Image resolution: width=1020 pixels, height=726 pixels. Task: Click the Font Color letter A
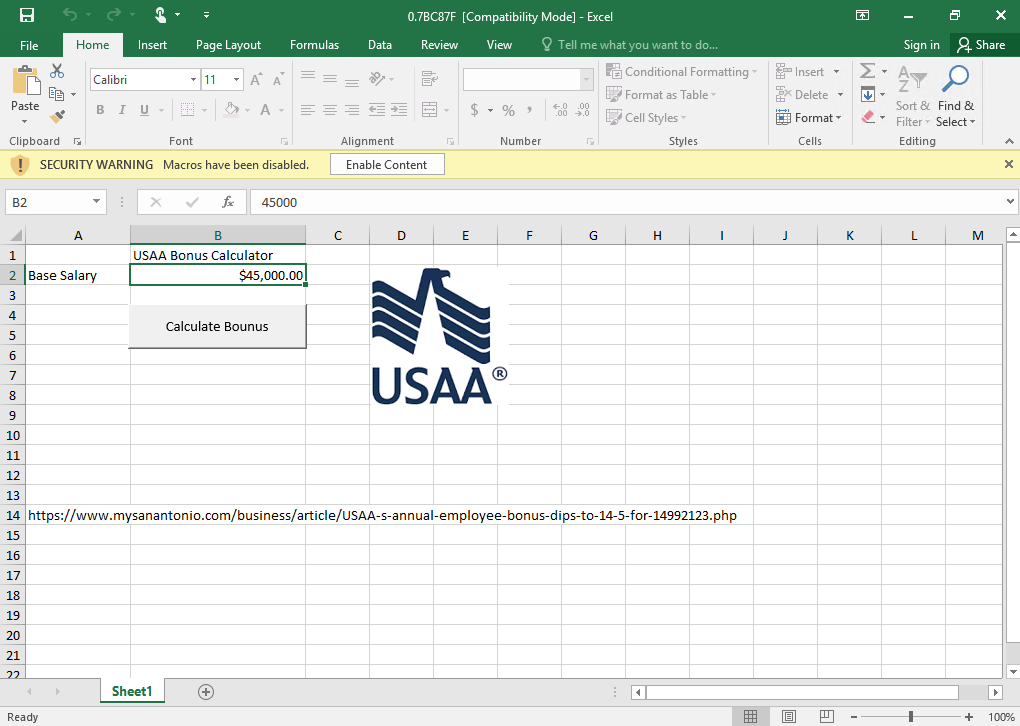[x=265, y=110]
